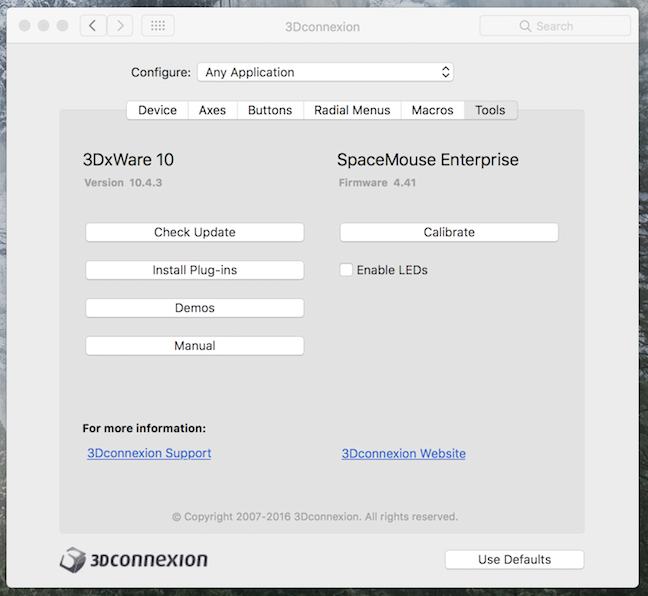Image resolution: width=648 pixels, height=596 pixels.
Task: Open the 3Dconnexion Support link
Action: click(149, 453)
